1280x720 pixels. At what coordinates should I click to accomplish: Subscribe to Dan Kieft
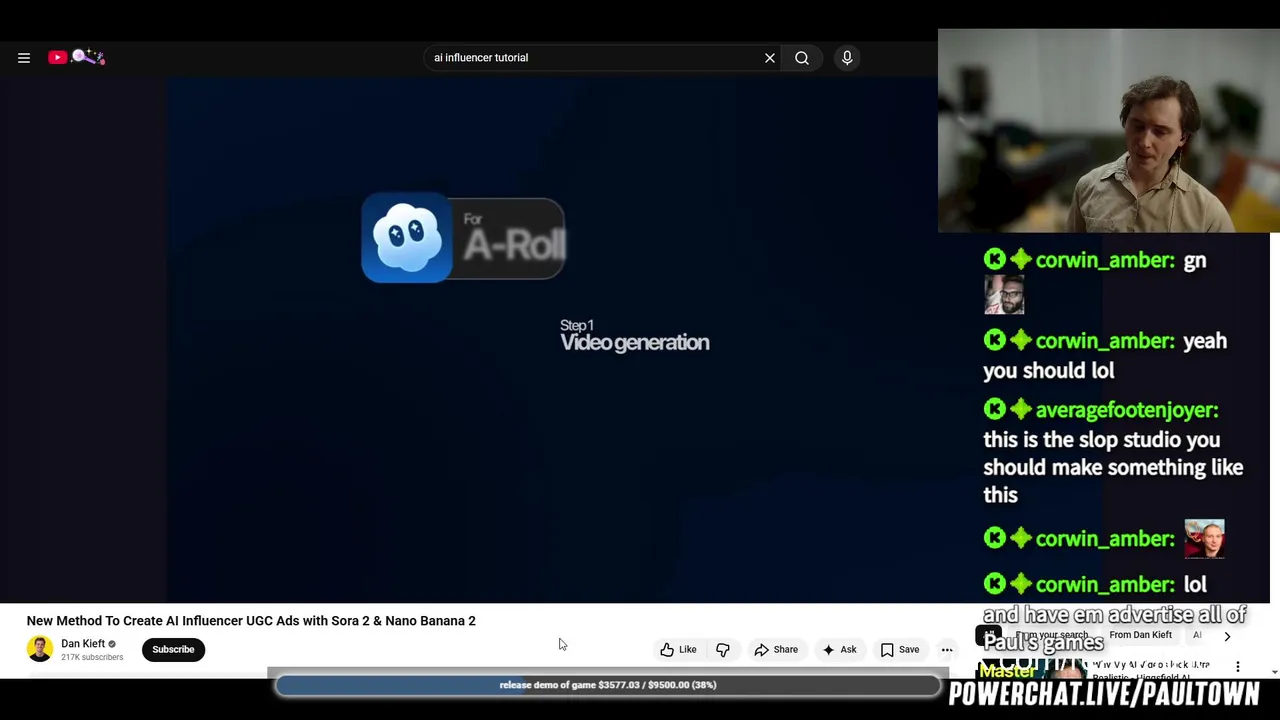tap(173, 650)
